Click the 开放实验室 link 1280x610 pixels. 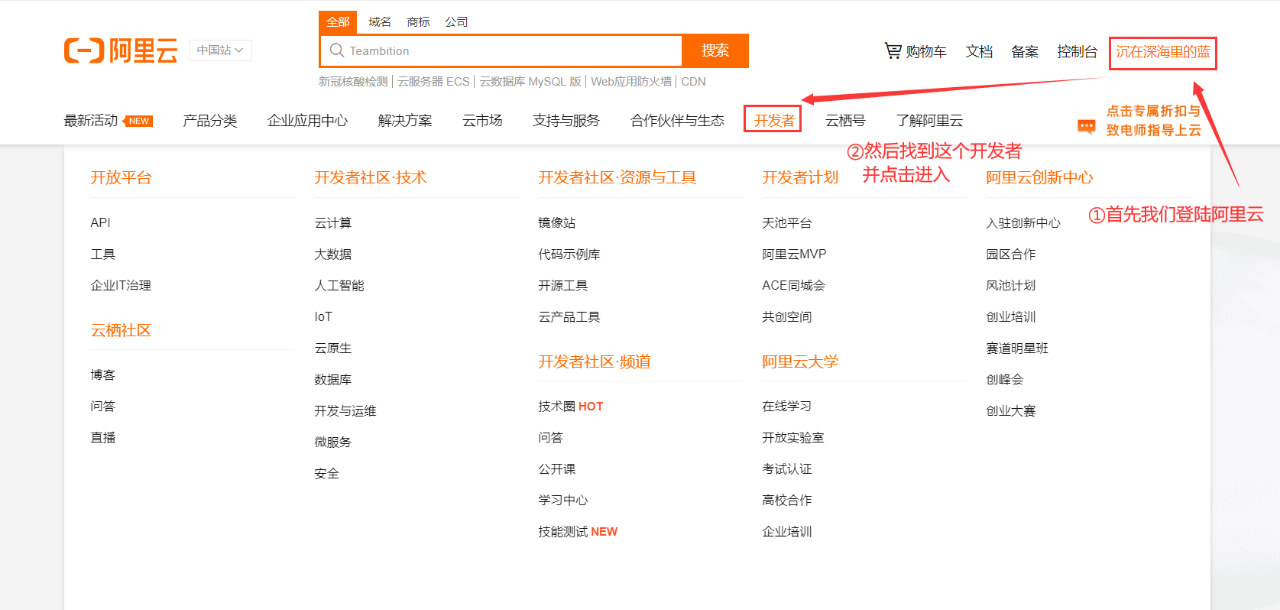(x=793, y=438)
